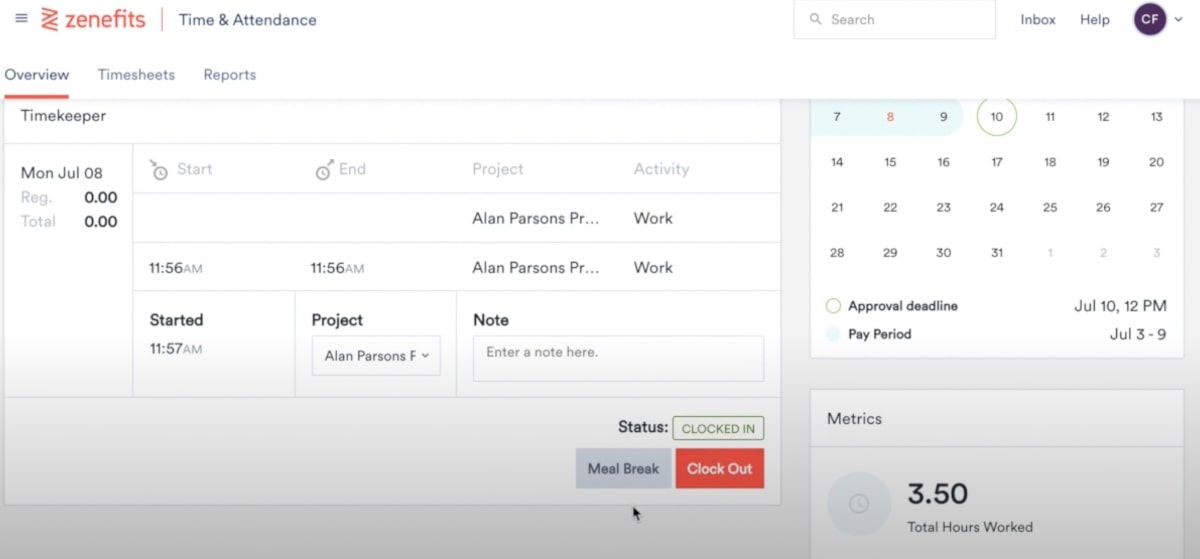Select July 18 on the calendar
The image size is (1200, 559).
[1050, 162]
